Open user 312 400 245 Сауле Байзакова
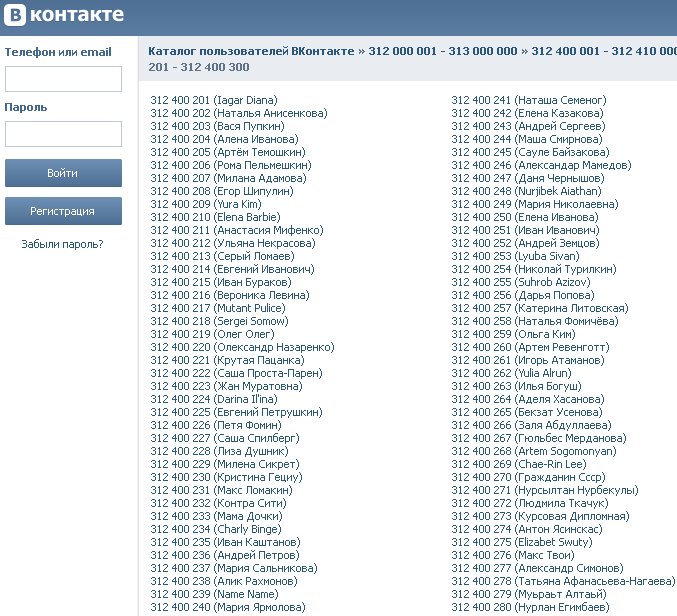This screenshot has height=616, width=677. pyautogui.click(x=530, y=152)
